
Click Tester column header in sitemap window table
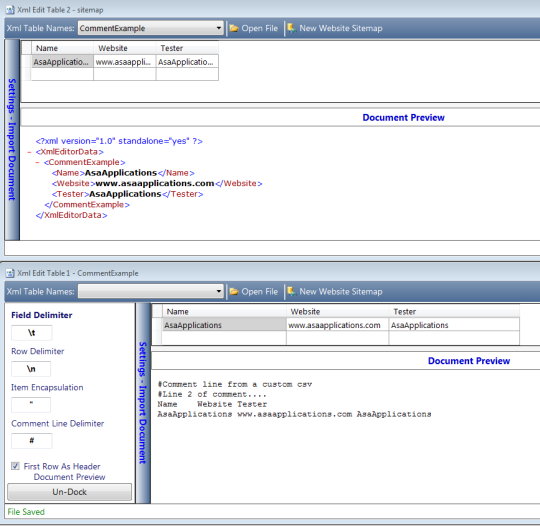(x=187, y=48)
